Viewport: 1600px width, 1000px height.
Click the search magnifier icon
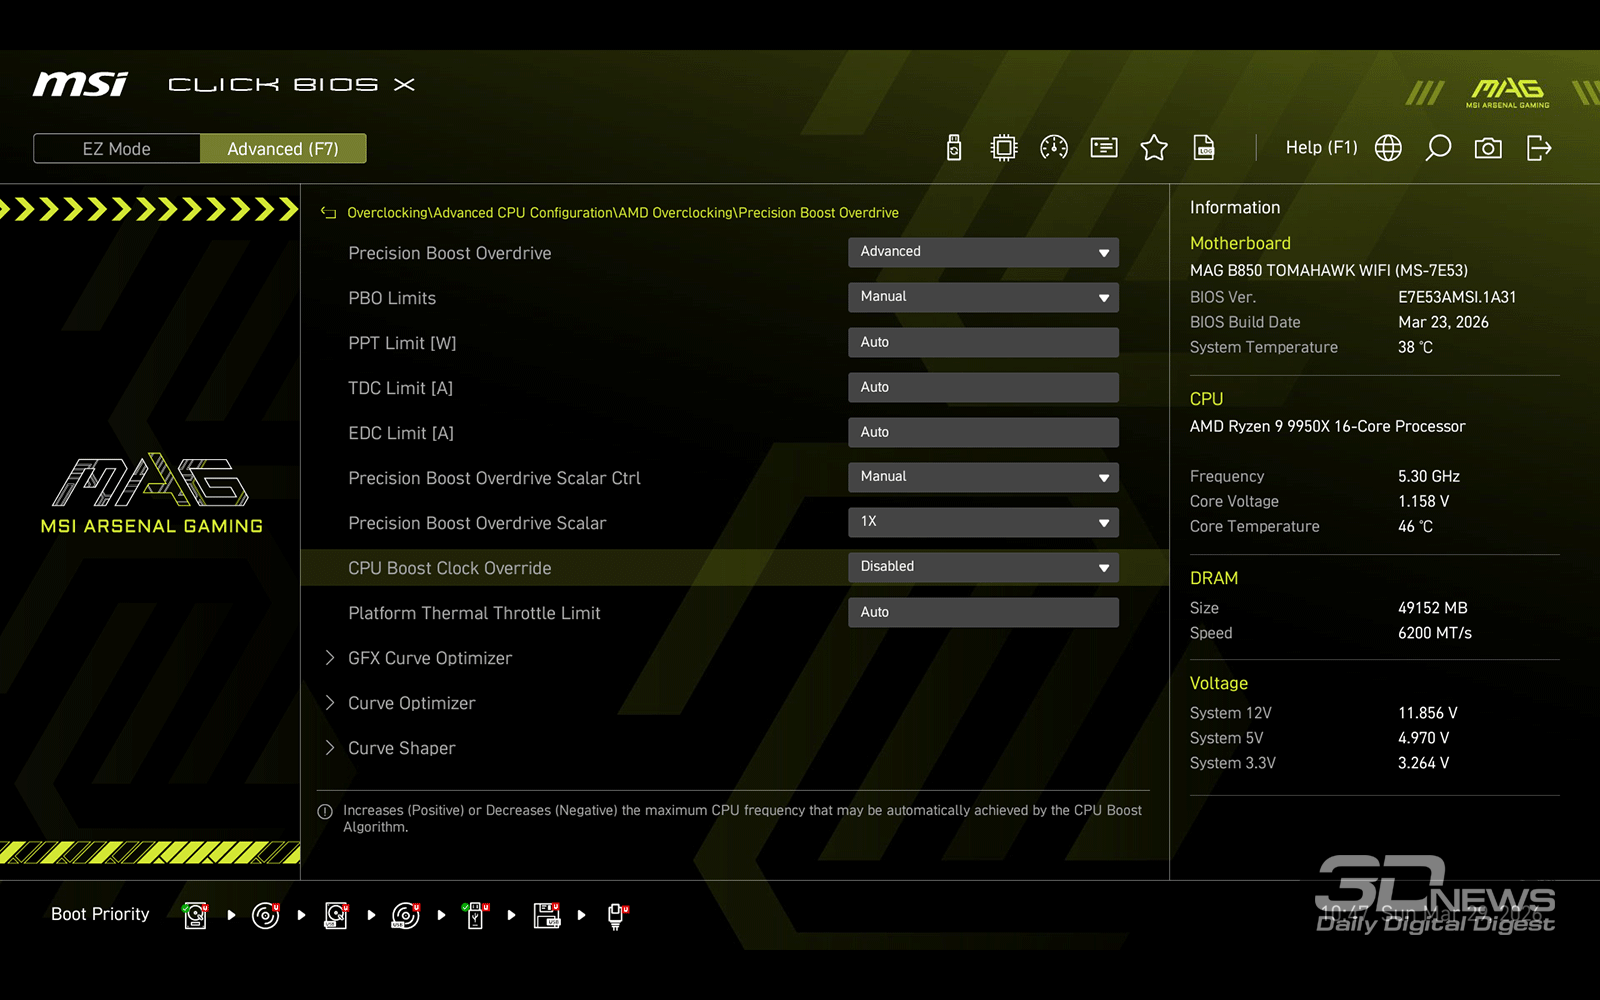[x=1438, y=148]
